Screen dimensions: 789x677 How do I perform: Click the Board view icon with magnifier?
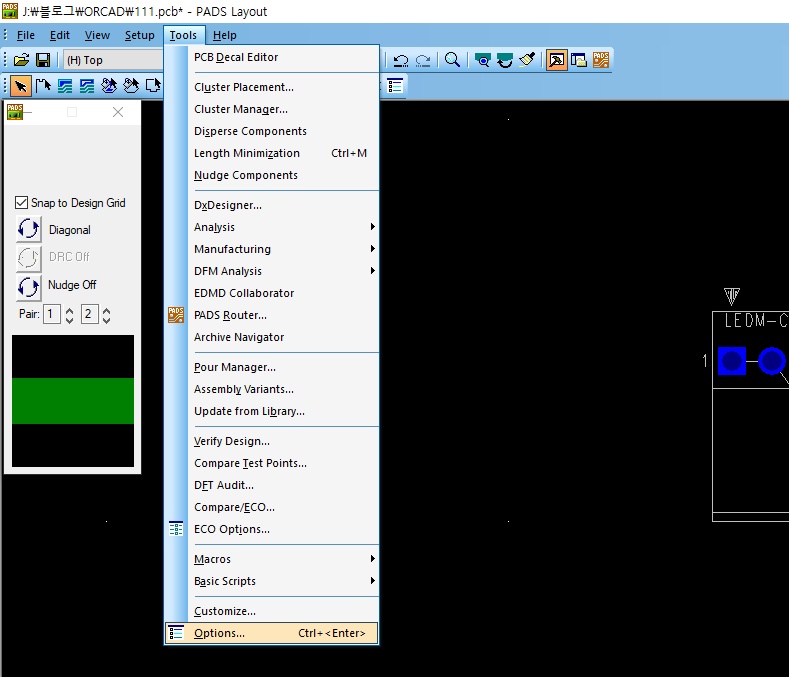point(483,60)
